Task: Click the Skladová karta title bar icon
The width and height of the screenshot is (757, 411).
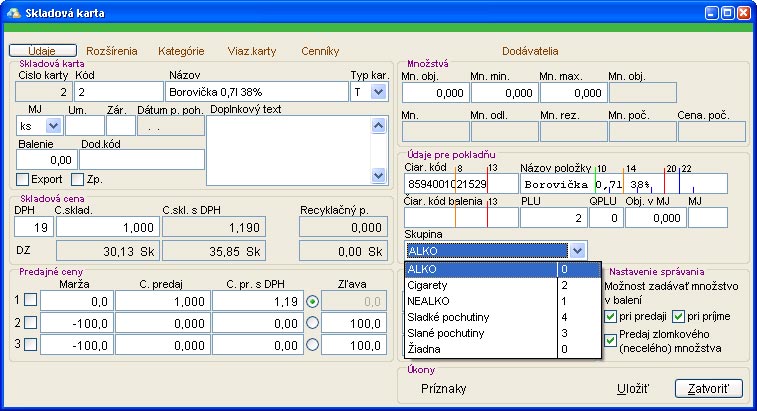Action: coord(13,14)
